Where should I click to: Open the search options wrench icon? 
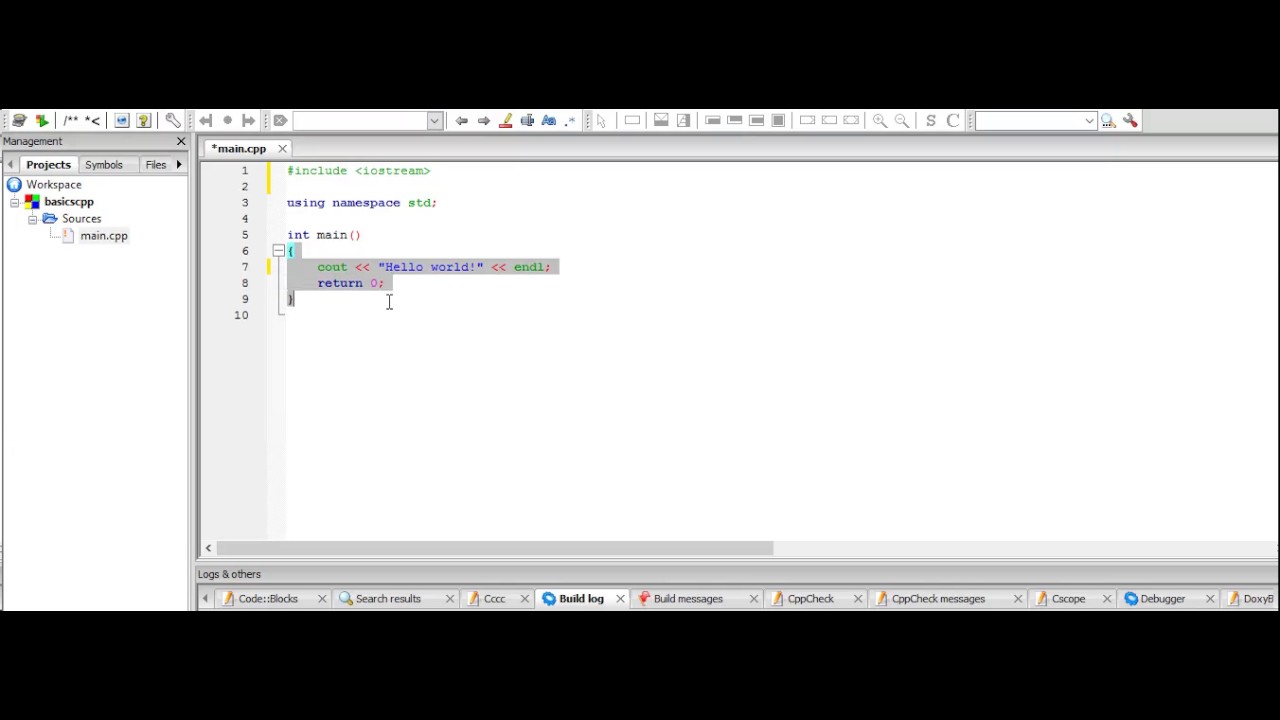[x=1130, y=120]
